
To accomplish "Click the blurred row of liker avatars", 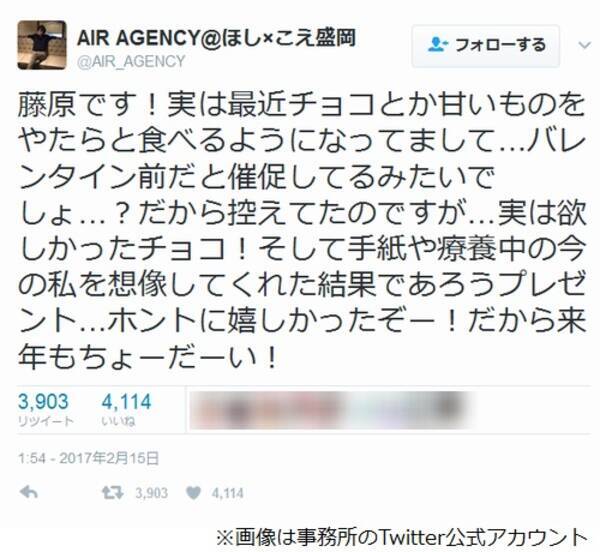I will [x=331, y=410].
